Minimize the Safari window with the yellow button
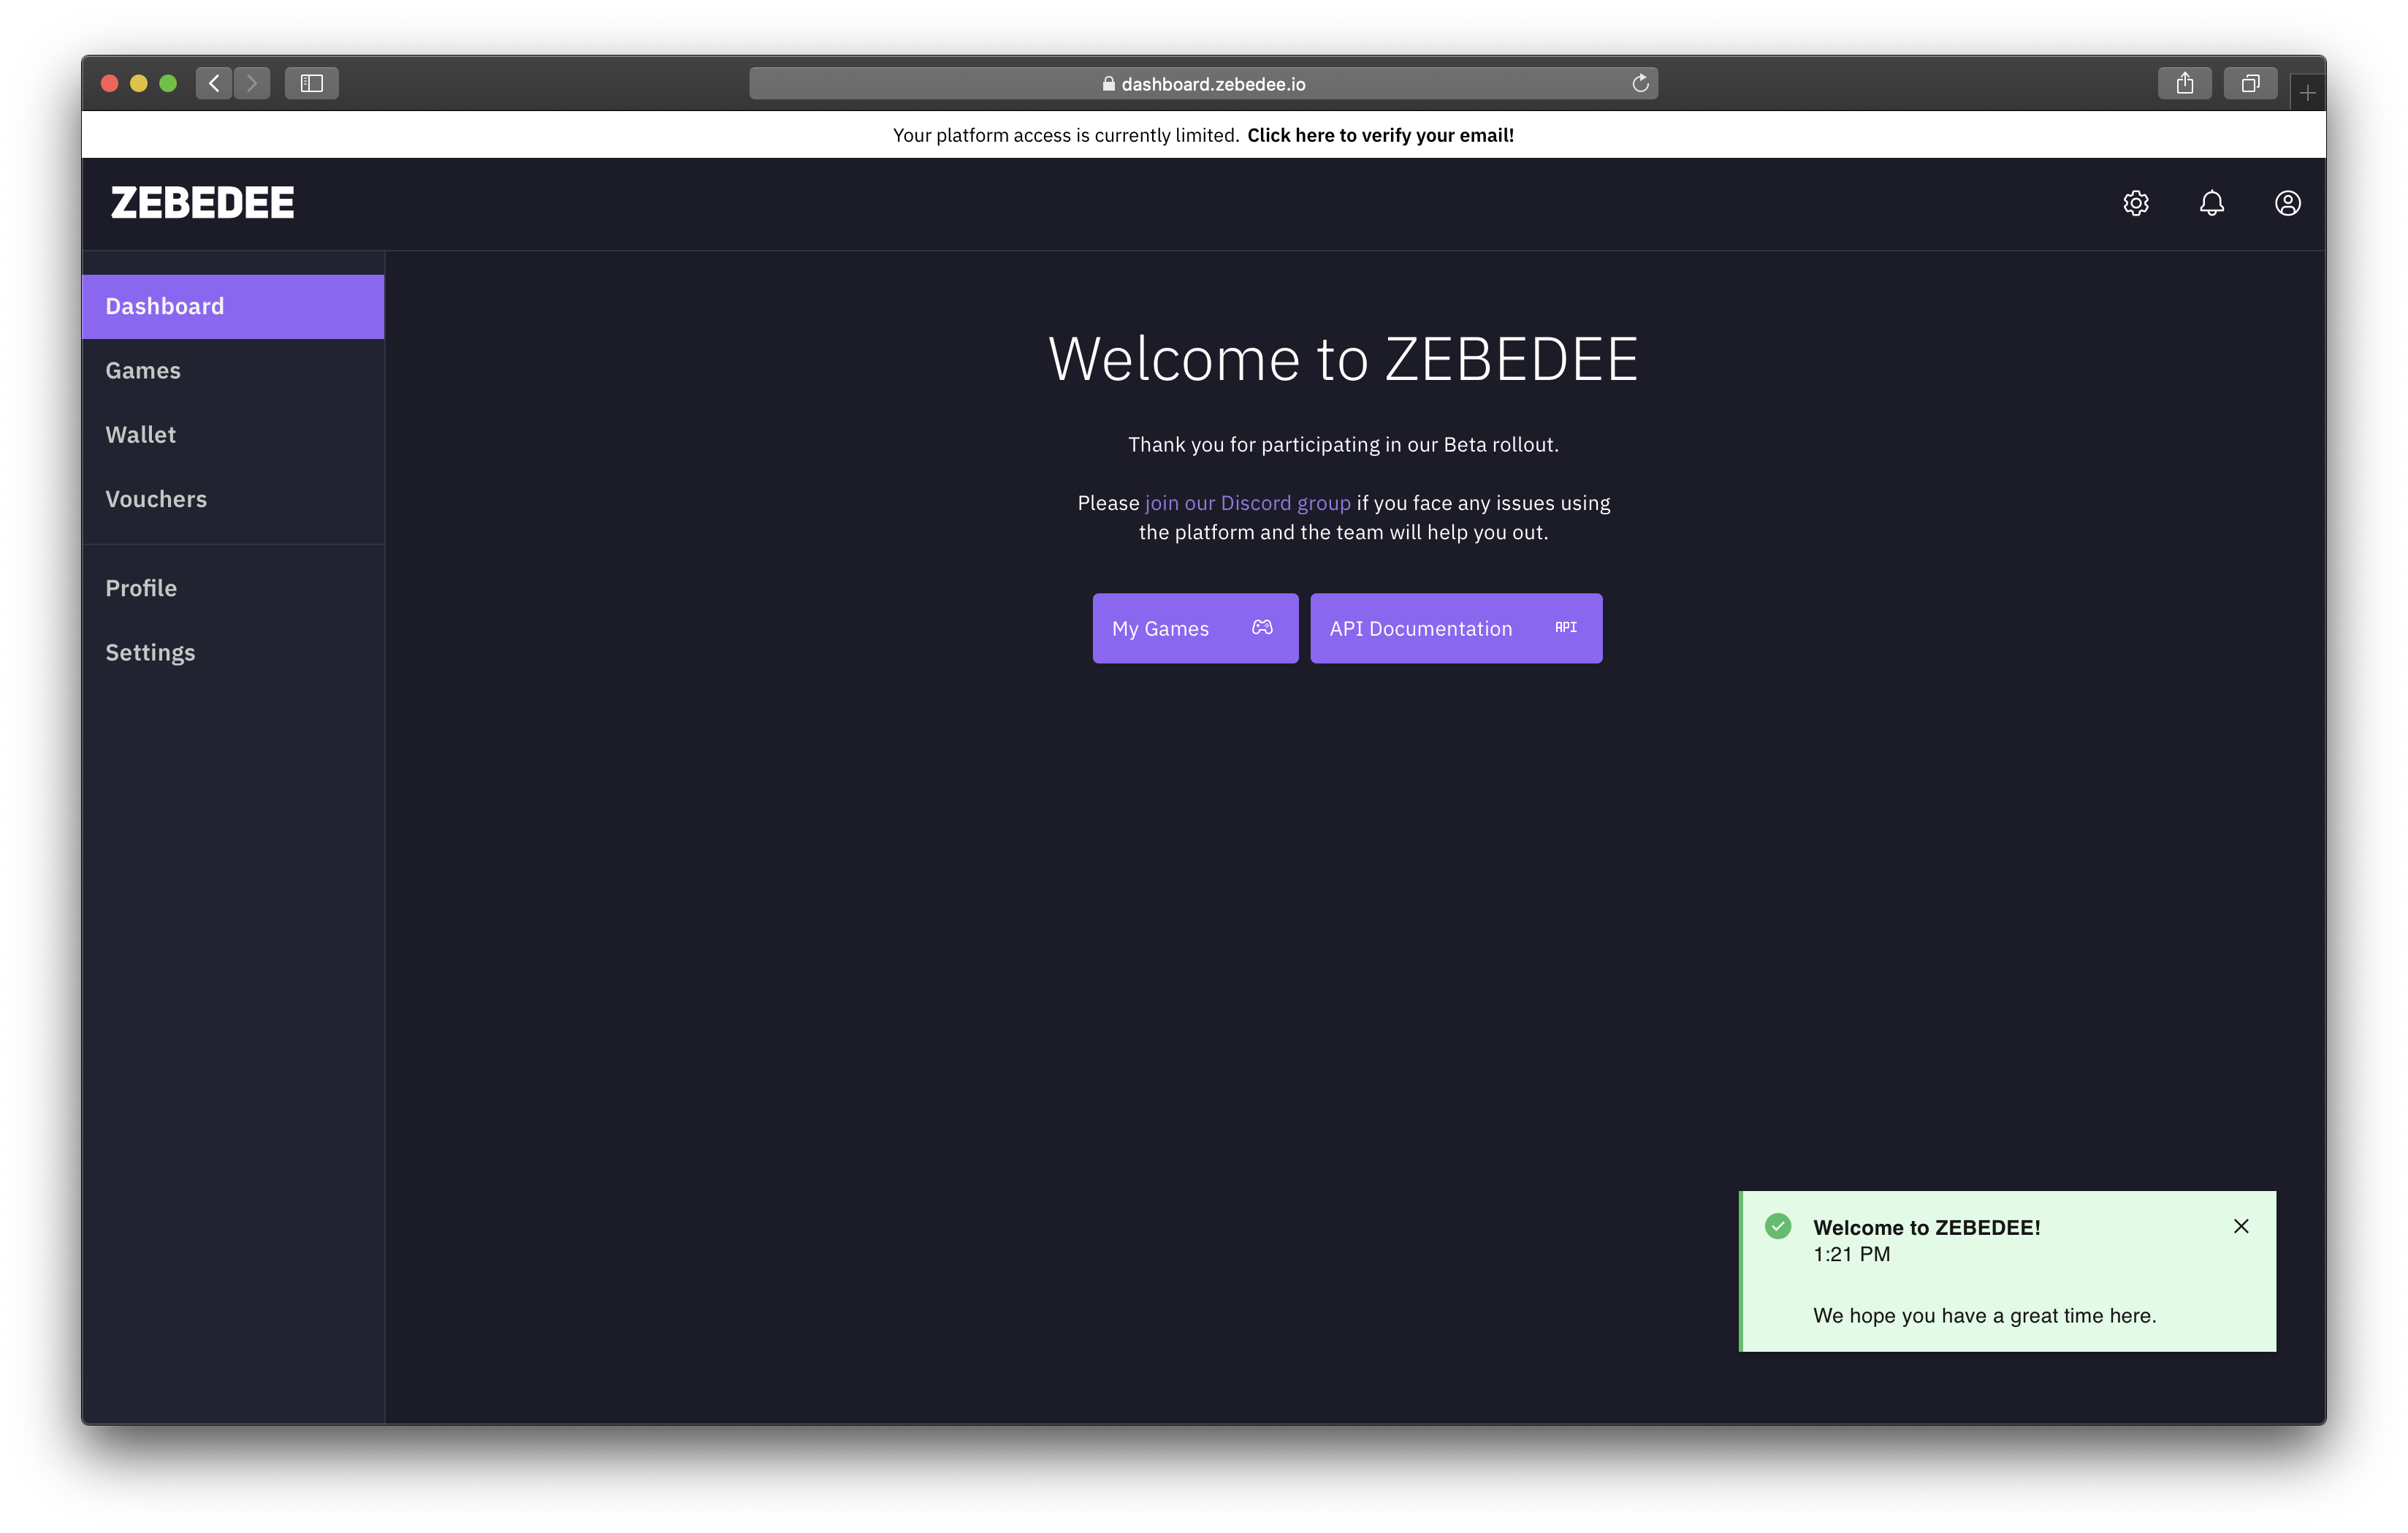The image size is (2408, 1533). pos(139,83)
